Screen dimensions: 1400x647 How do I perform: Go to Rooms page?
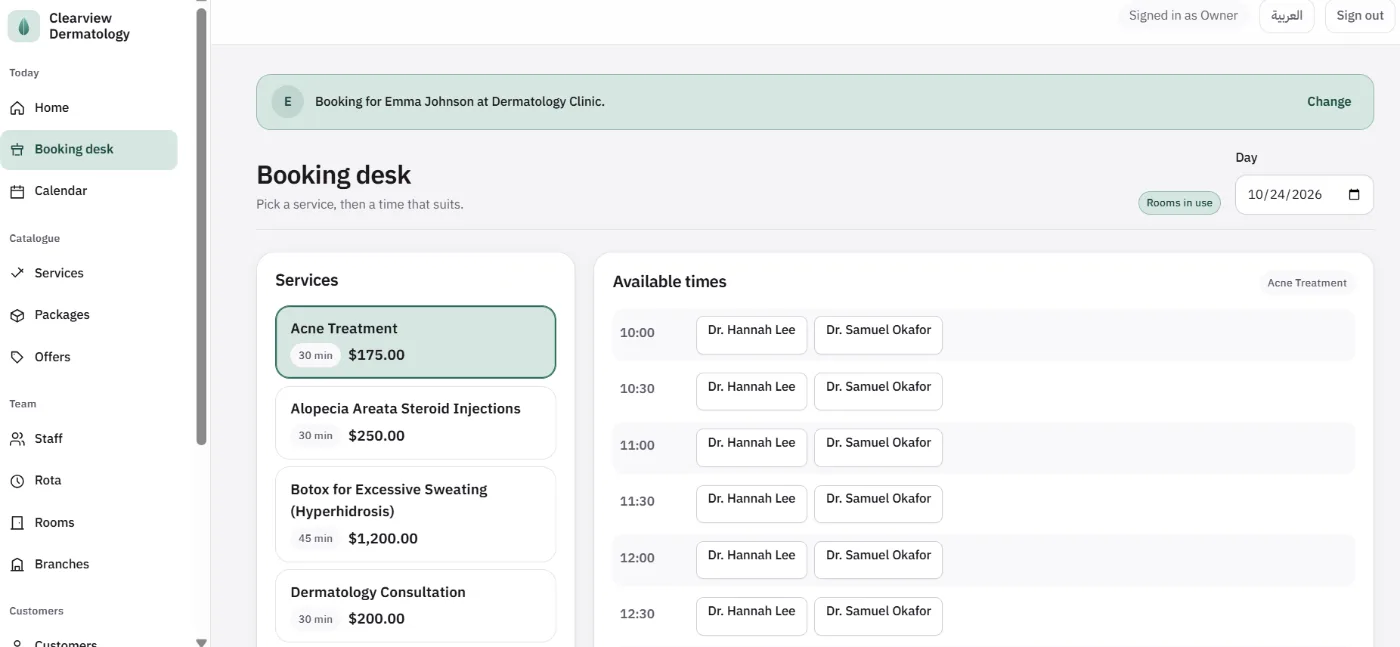pos(89,523)
